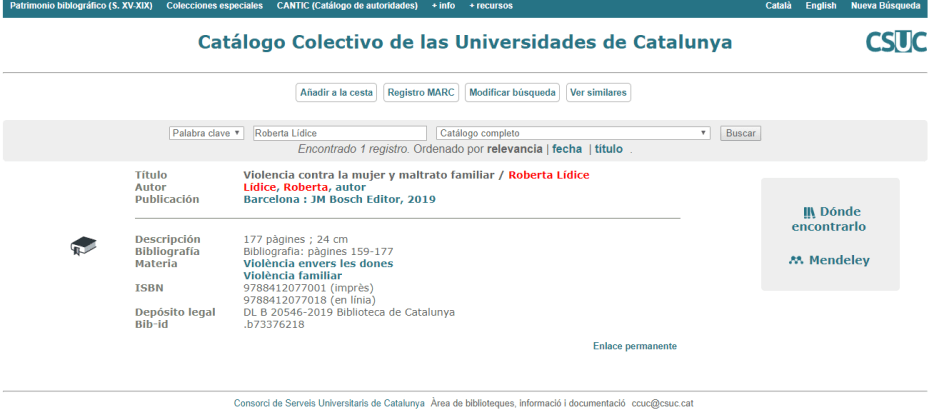Click the book material type icon

click(x=82, y=245)
